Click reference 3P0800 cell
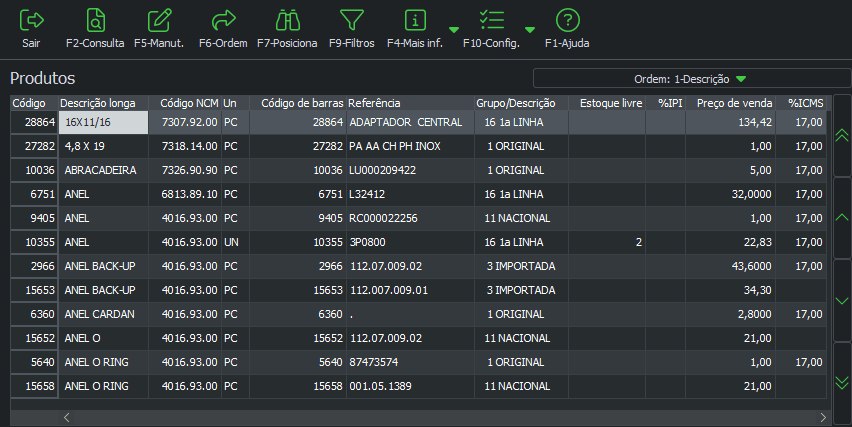This screenshot has height=427, width=852. point(410,242)
